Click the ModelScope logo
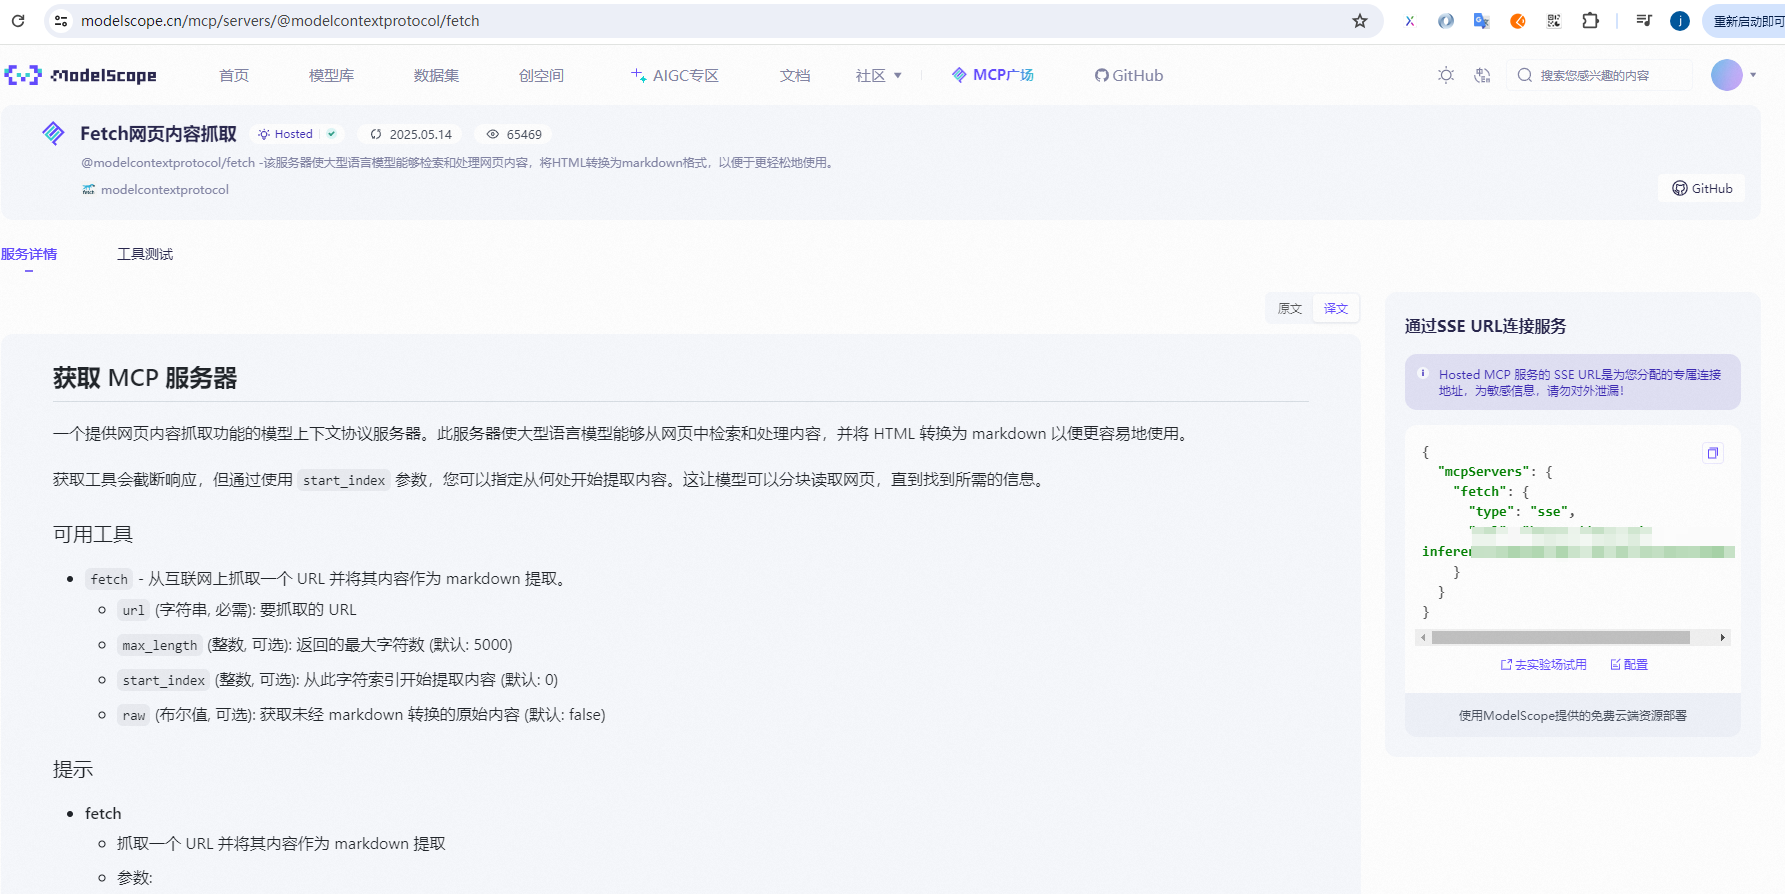The image size is (1785, 894). click(81, 75)
